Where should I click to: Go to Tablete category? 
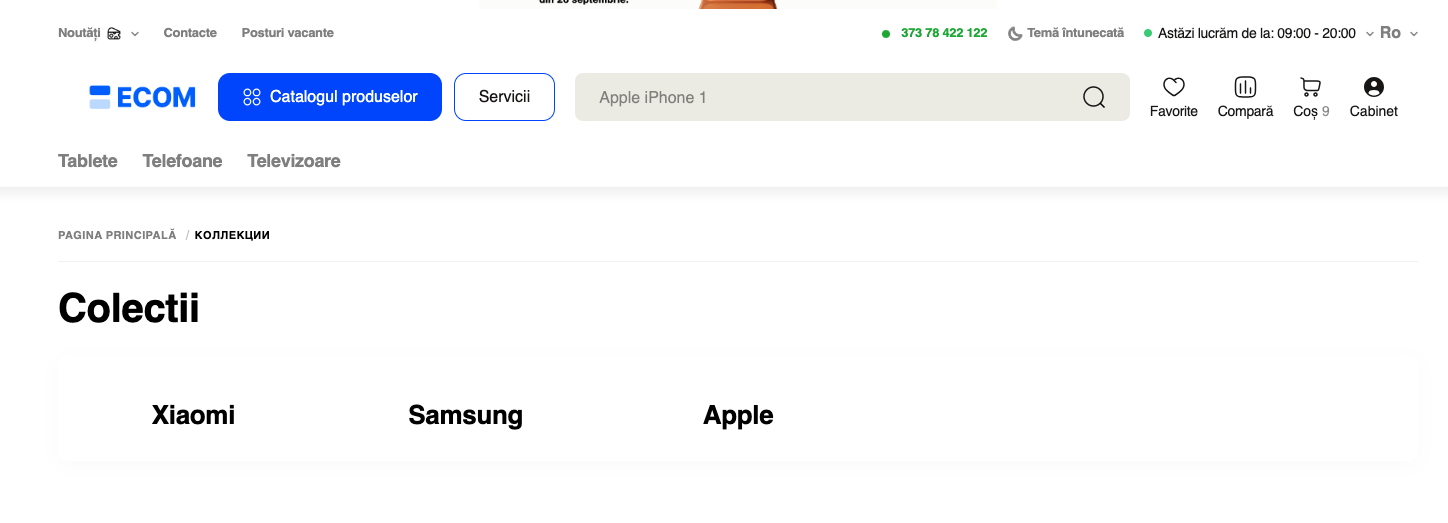click(88, 161)
